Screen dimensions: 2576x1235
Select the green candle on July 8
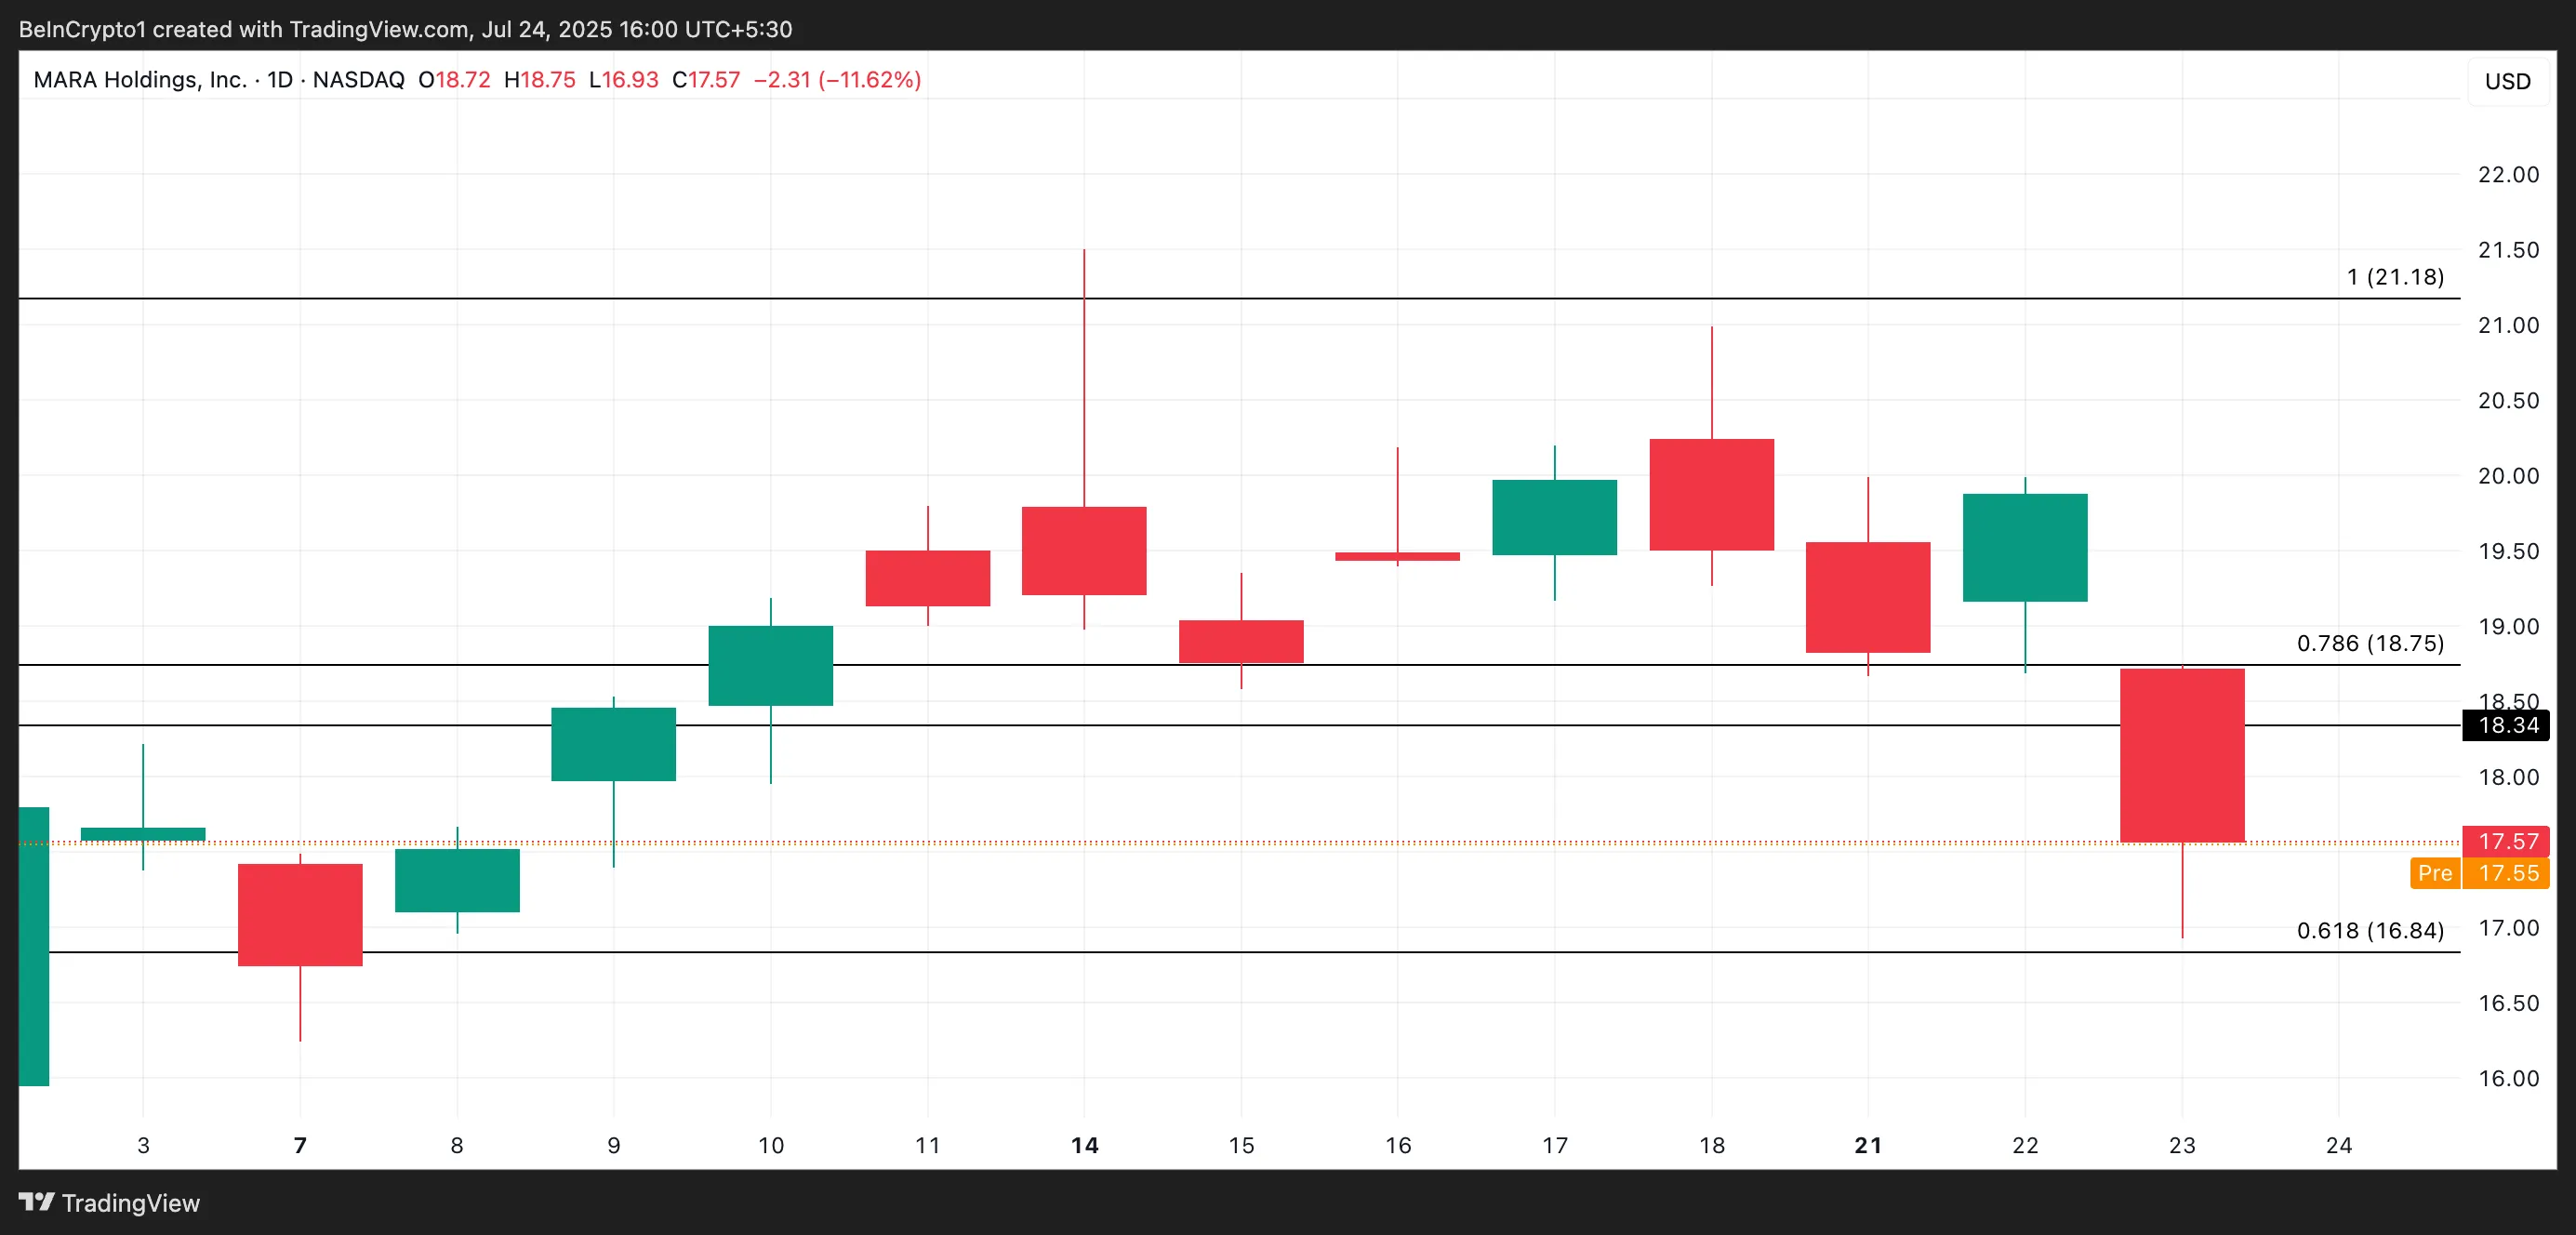457,880
